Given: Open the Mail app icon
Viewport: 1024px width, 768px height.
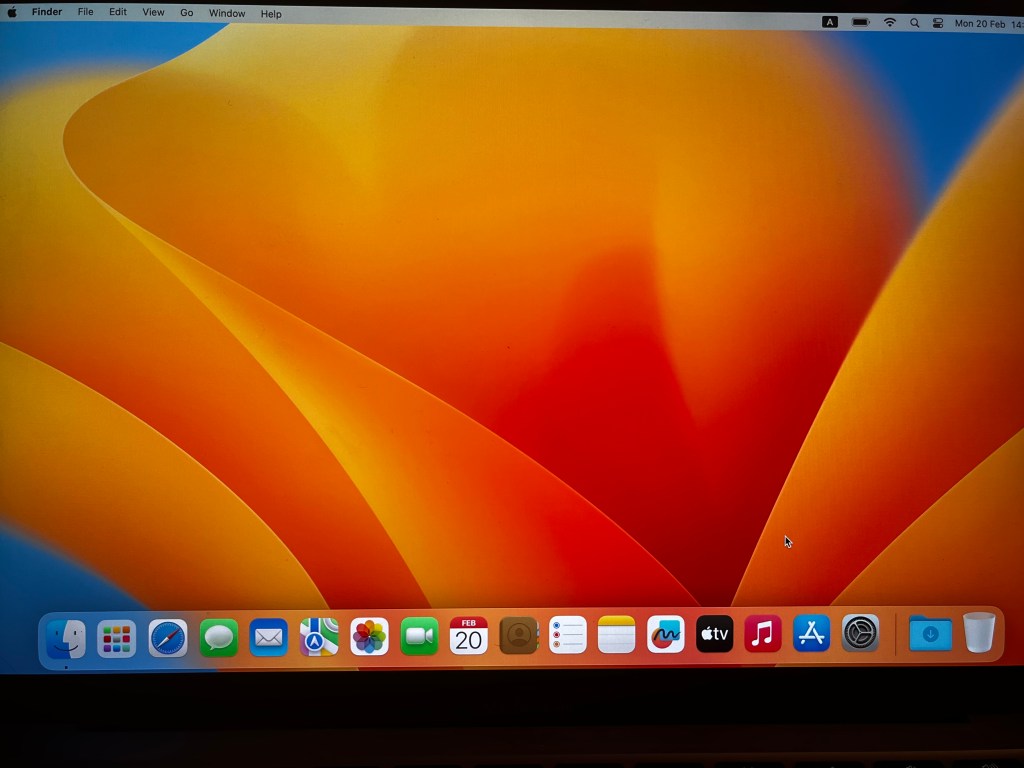Looking at the screenshot, I should coord(269,637).
